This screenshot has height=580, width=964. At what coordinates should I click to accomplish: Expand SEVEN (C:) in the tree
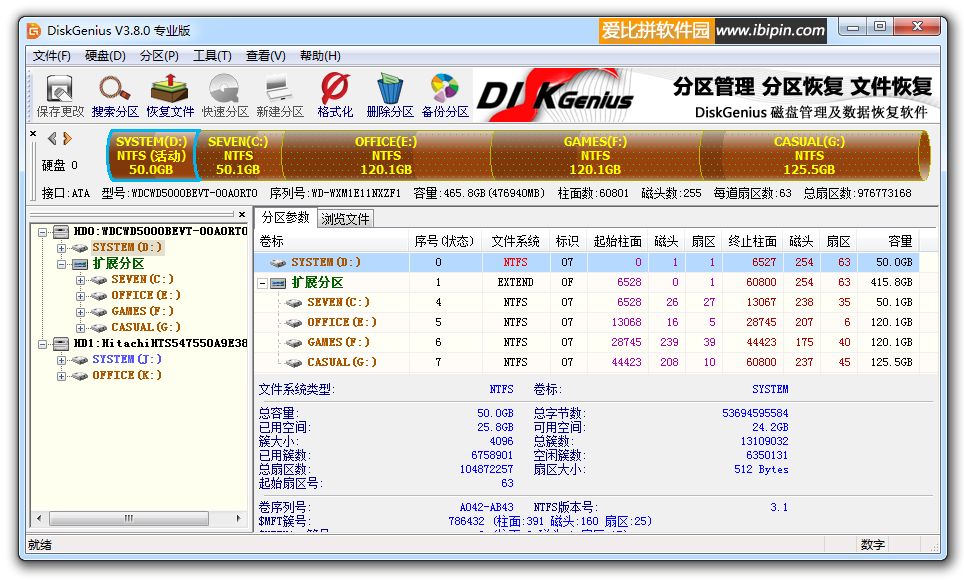pyautogui.click(x=81, y=280)
